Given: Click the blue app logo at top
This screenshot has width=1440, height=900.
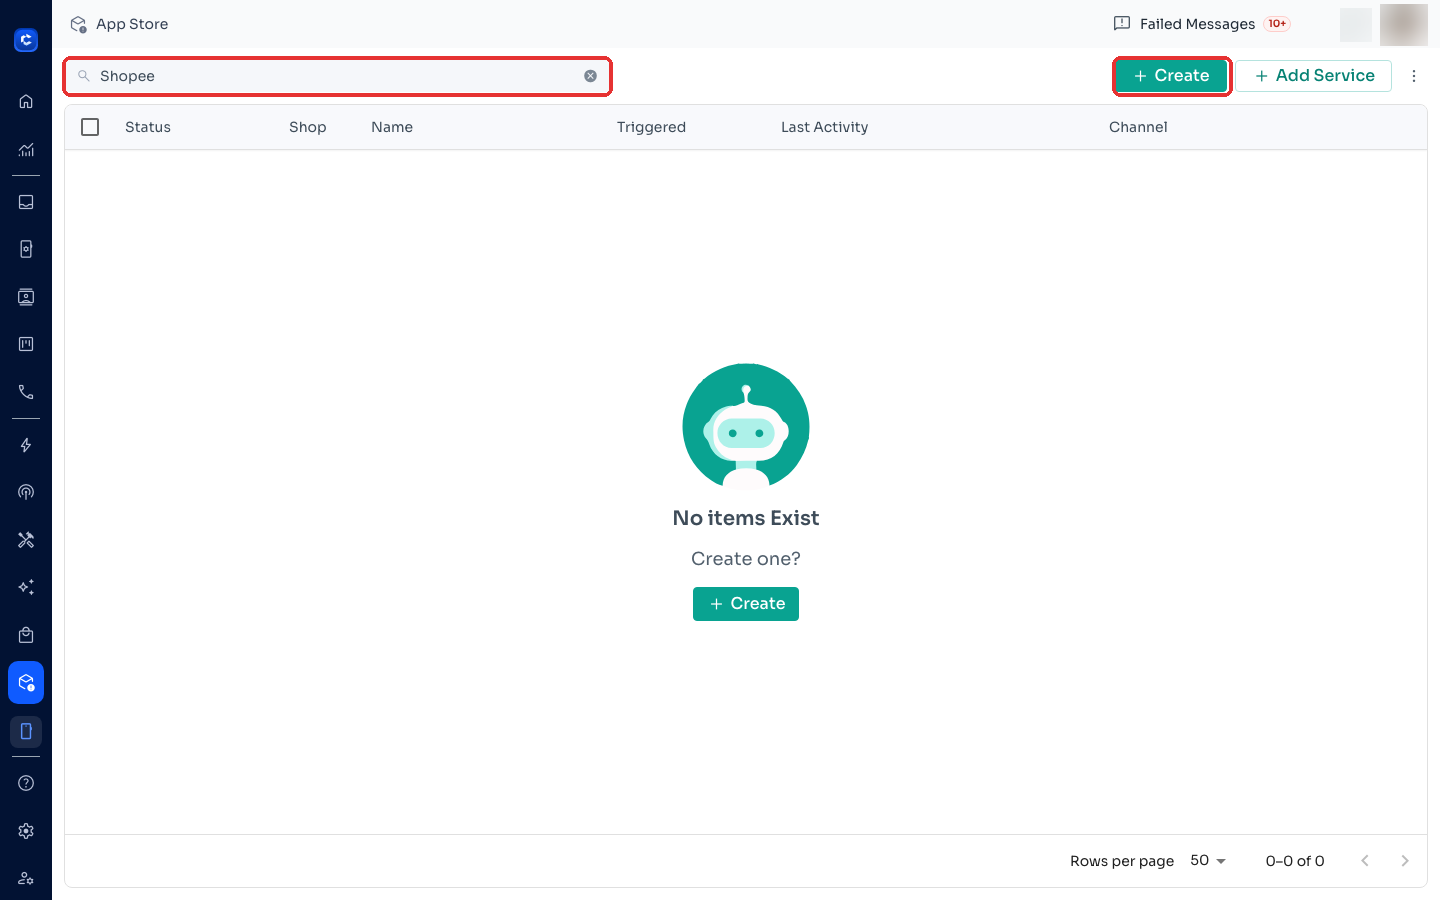Looking at the screenshot, I should pyautogui.click(x=26, y=40).
